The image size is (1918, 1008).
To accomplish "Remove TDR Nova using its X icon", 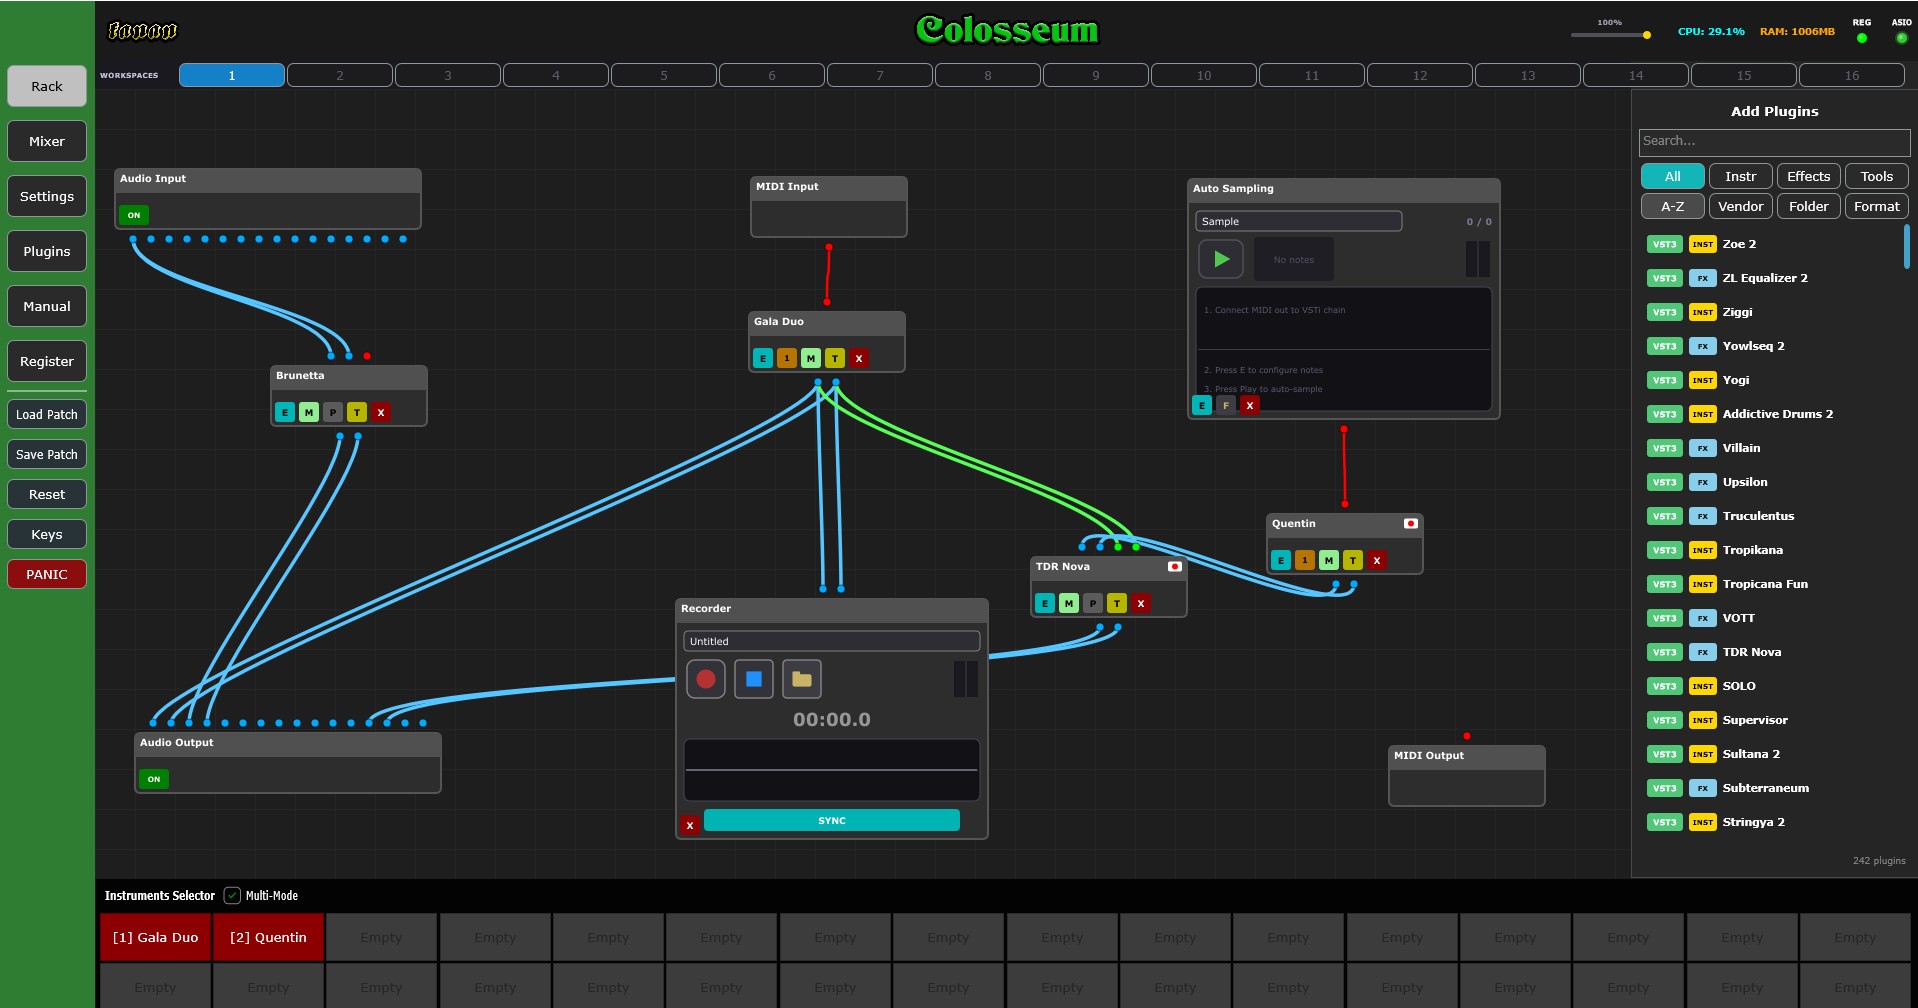I will 1141,603.
